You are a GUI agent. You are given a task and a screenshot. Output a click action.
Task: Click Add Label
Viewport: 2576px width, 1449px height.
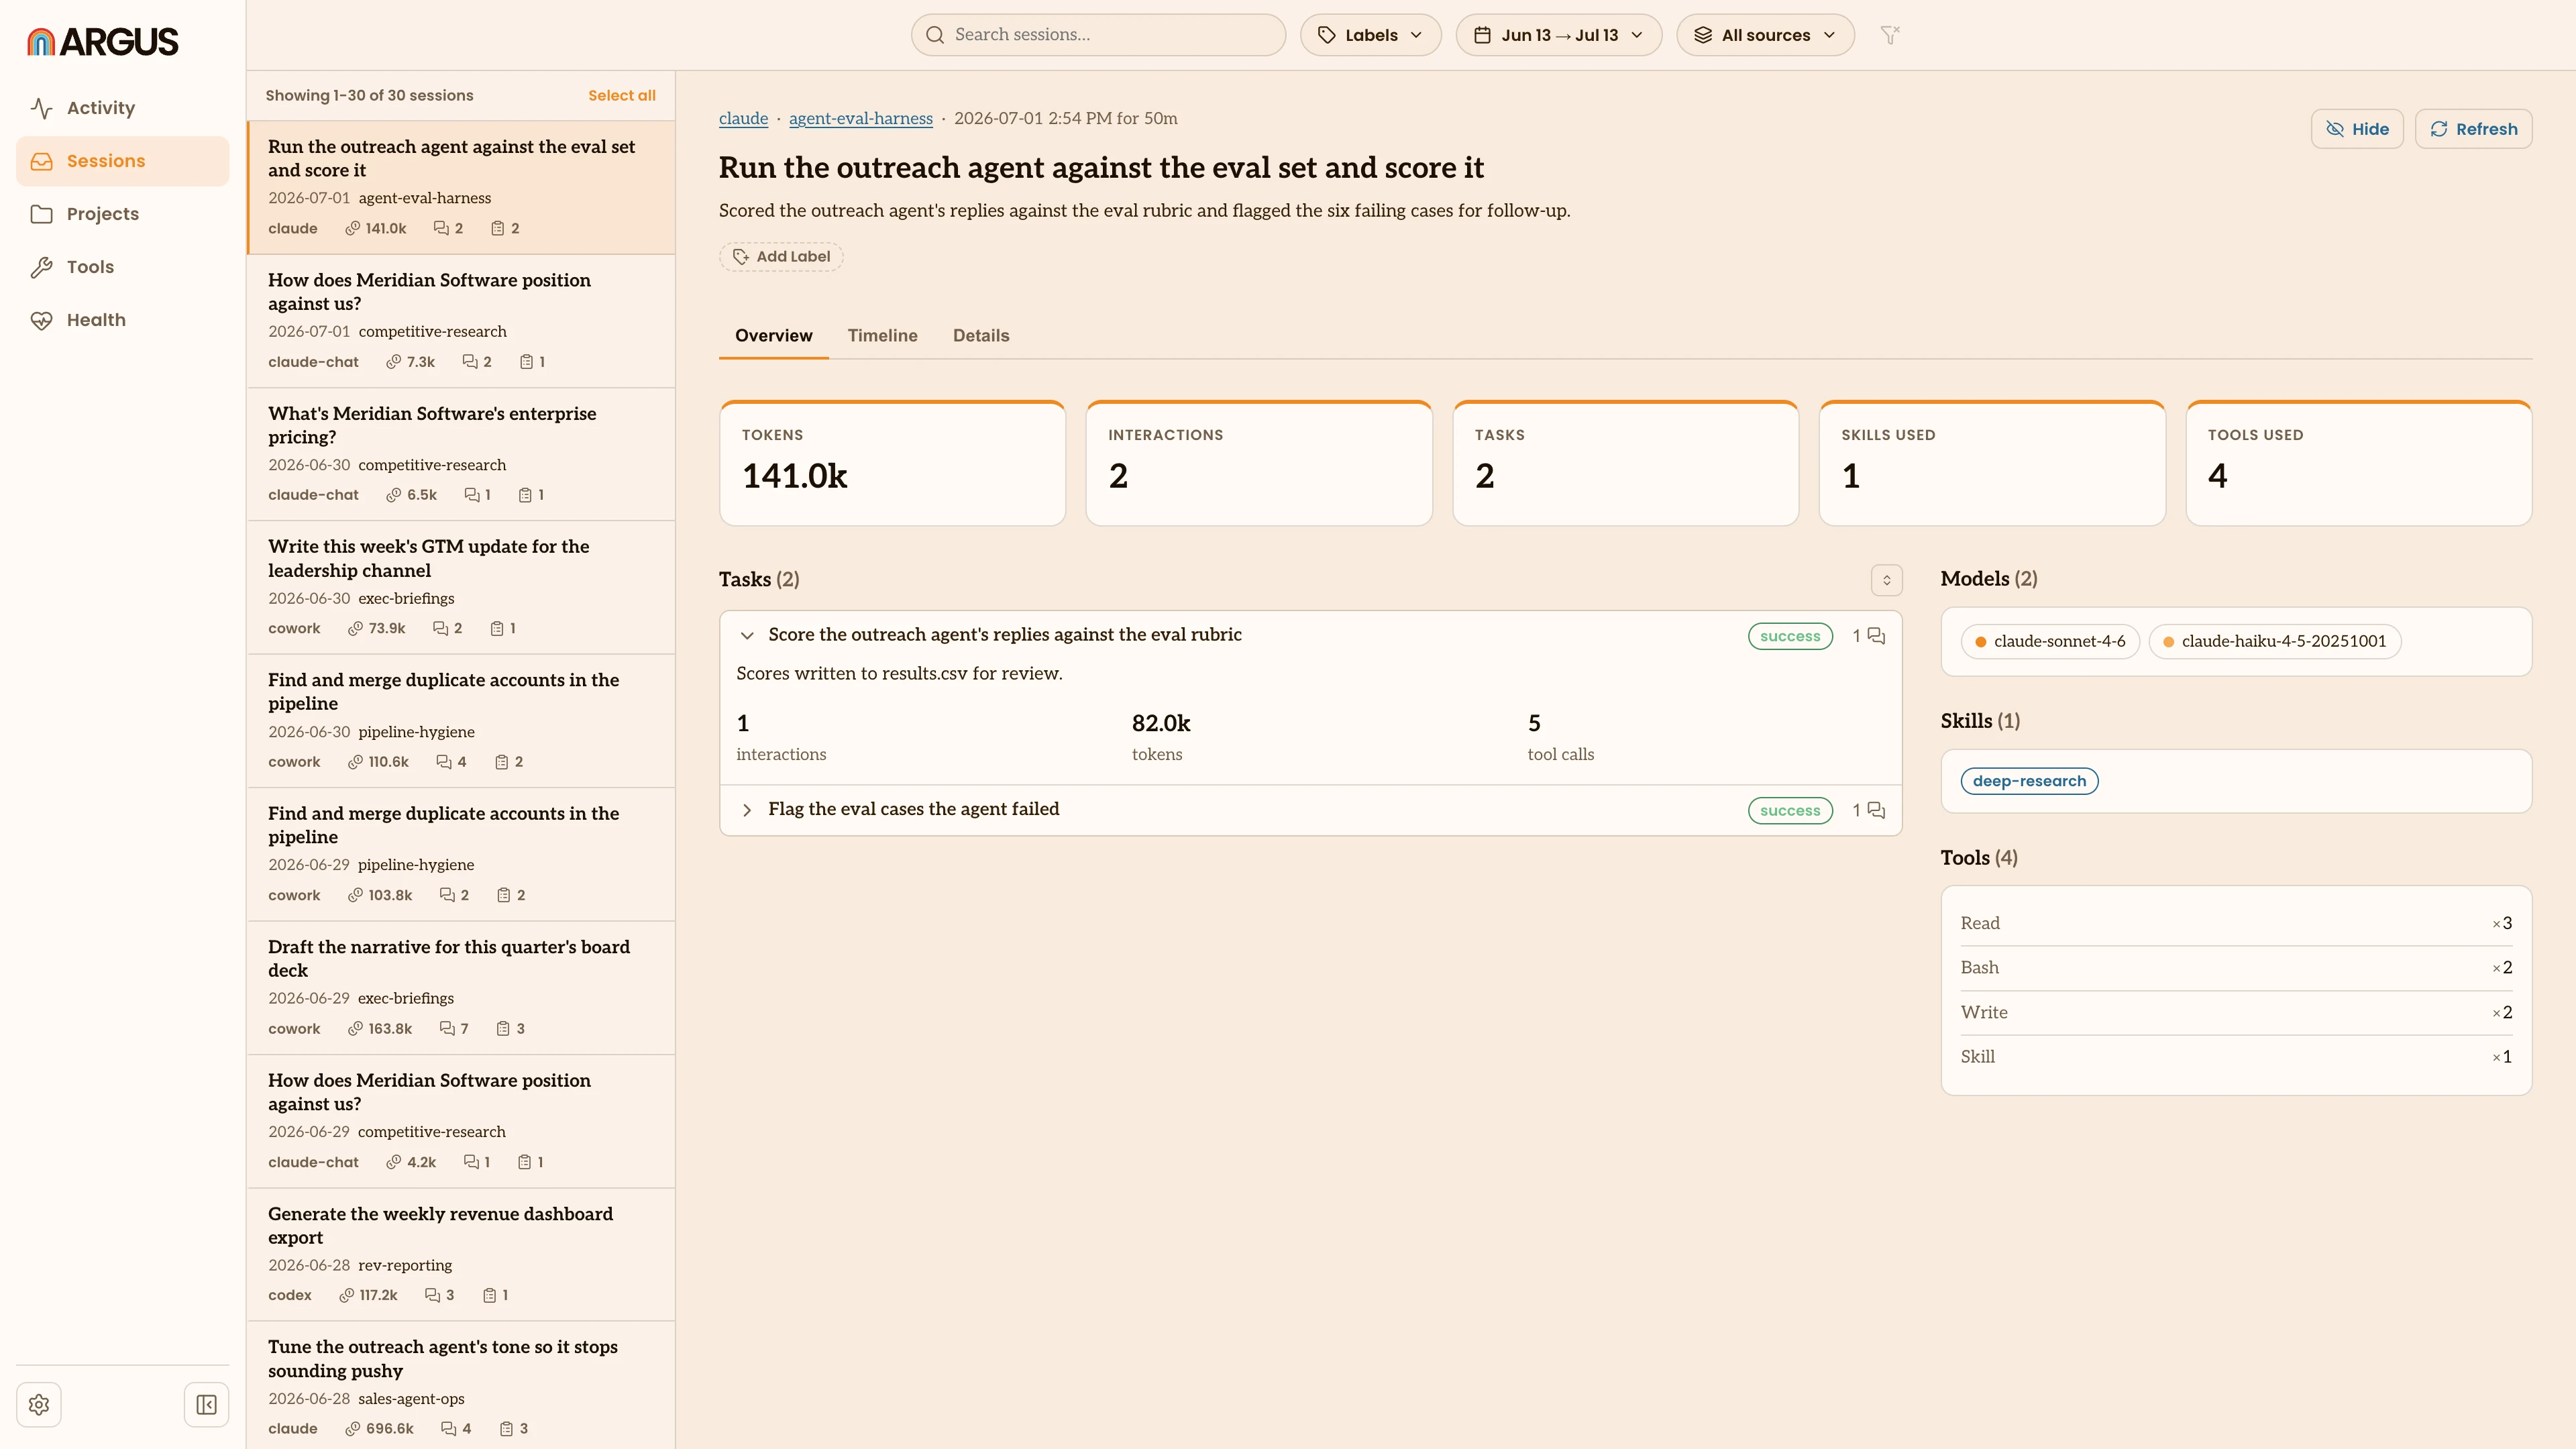tap(781, 257)
